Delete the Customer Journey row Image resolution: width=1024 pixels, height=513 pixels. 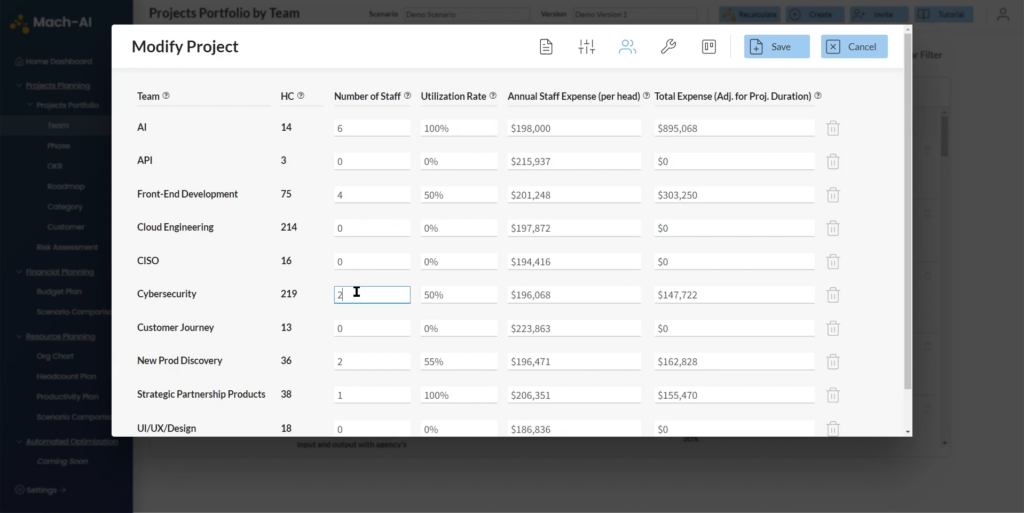click(x=833, y=328)
